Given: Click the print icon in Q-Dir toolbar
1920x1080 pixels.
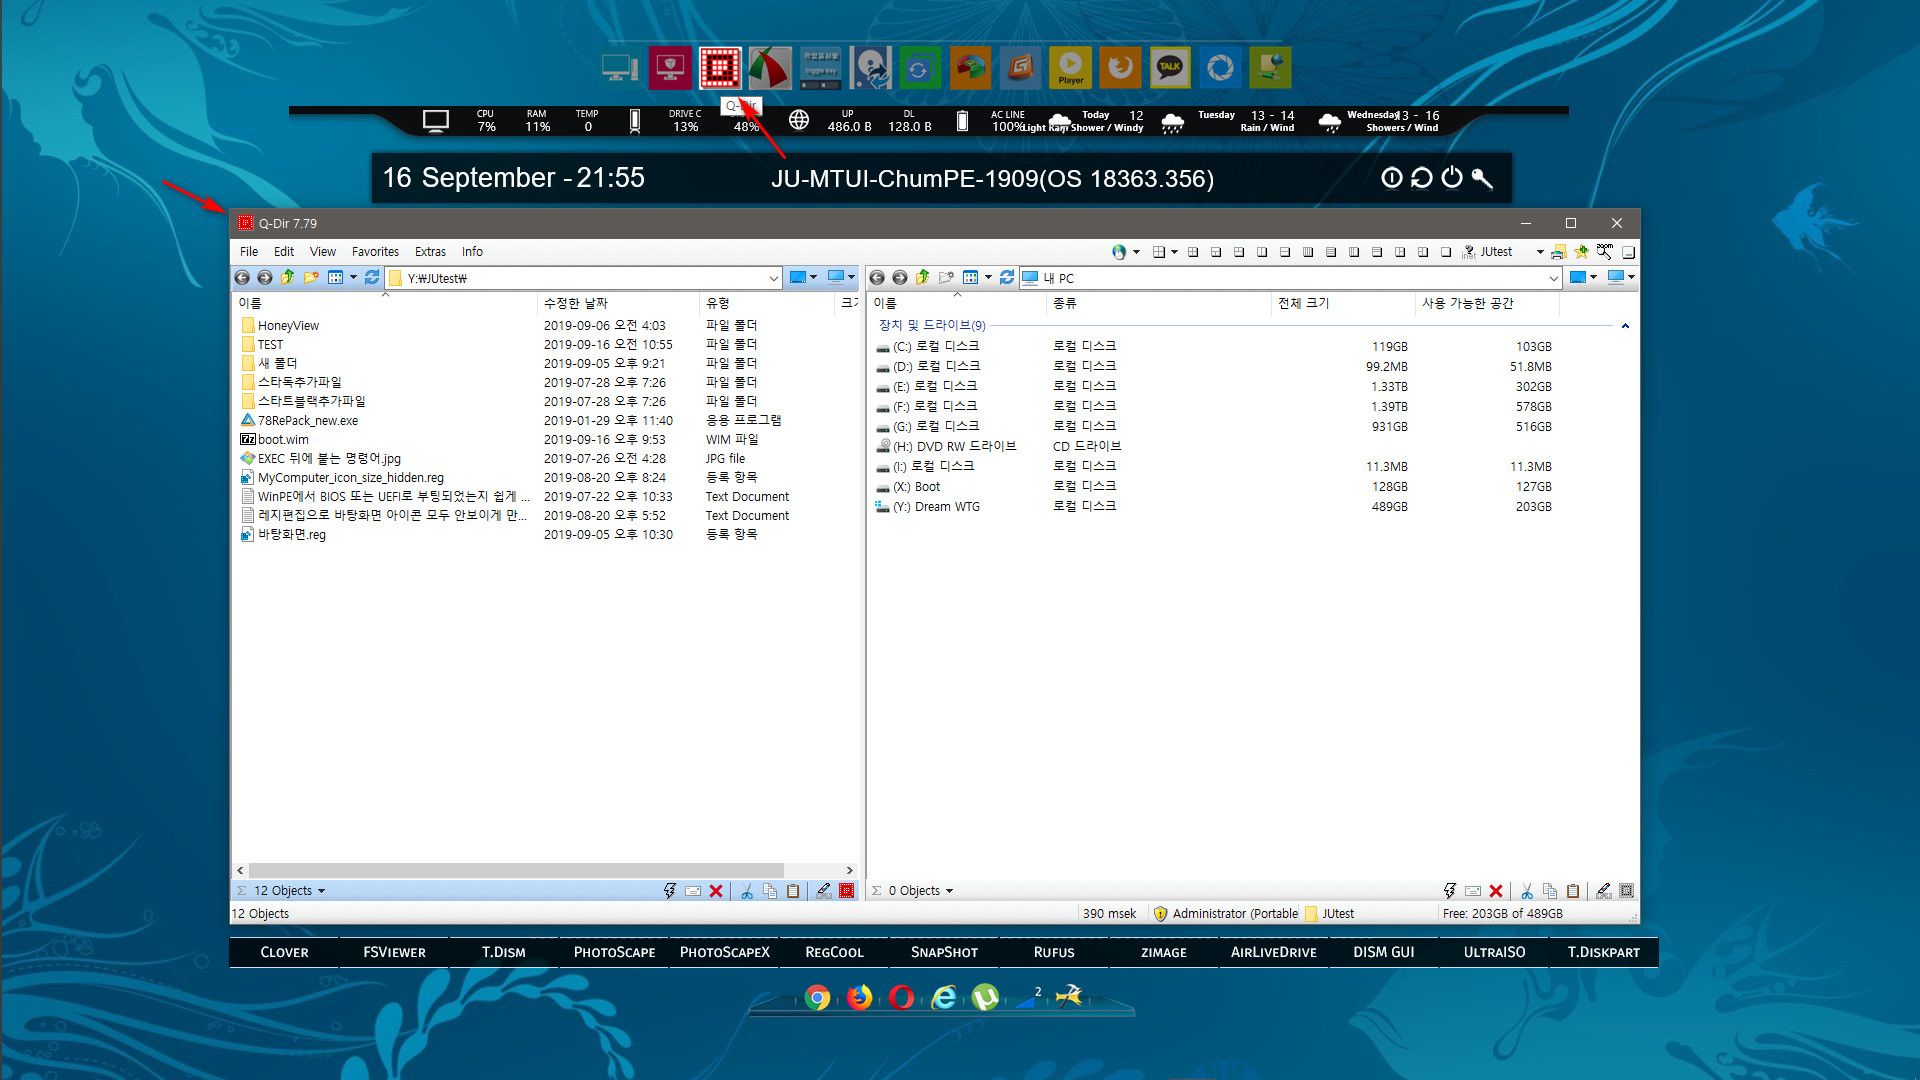Looking at the screenshot, I should (x=1558, y=252).
